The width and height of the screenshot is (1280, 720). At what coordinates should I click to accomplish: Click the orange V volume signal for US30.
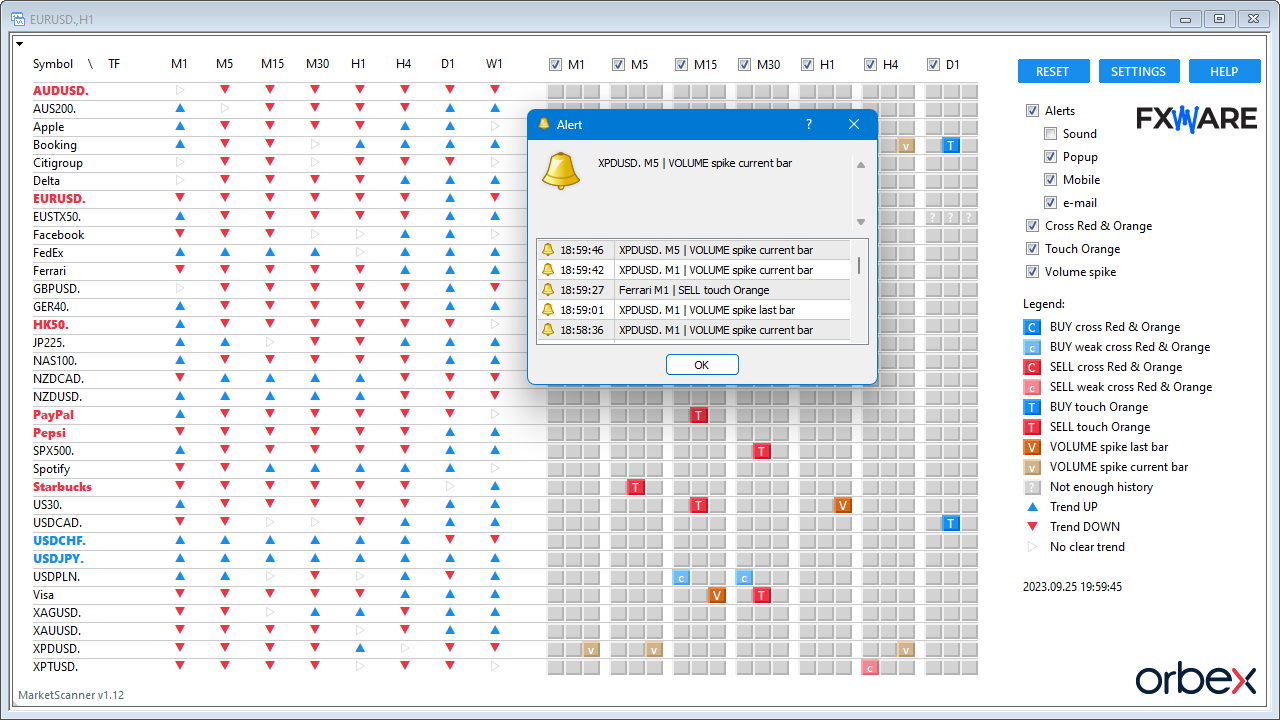click(x=843, y=505)
